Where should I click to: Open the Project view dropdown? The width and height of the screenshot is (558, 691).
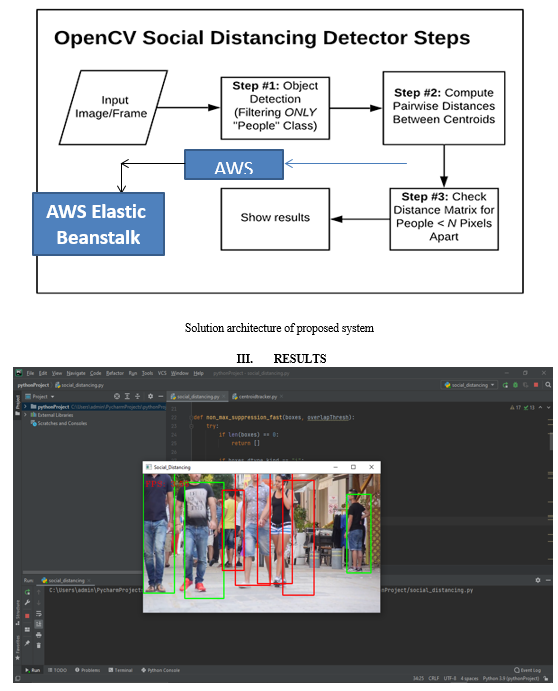click(40, 396)
